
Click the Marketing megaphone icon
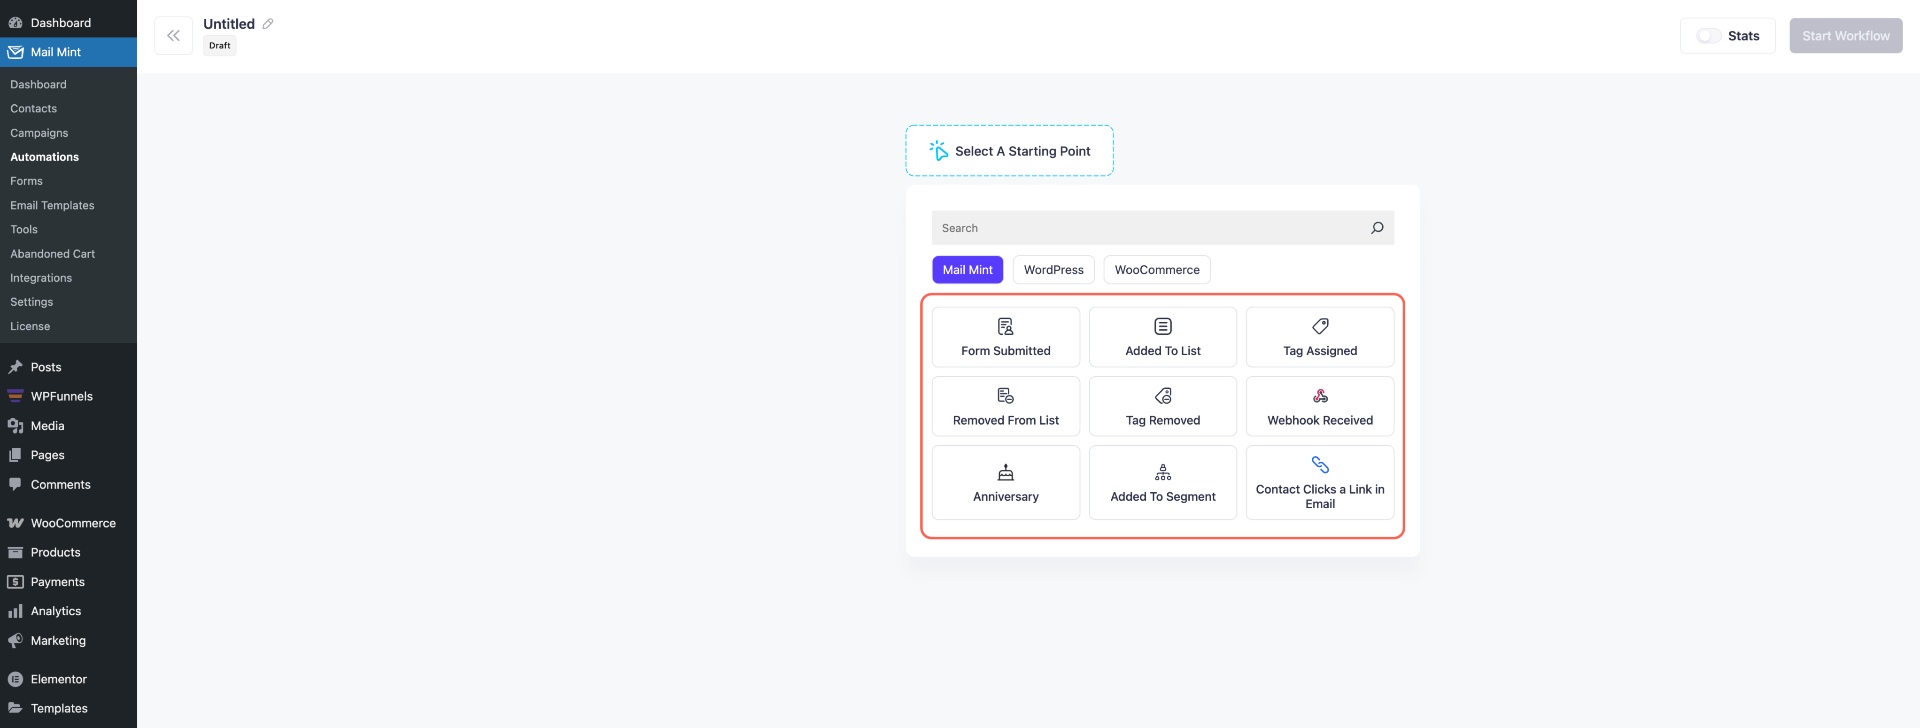coord(16,641)
